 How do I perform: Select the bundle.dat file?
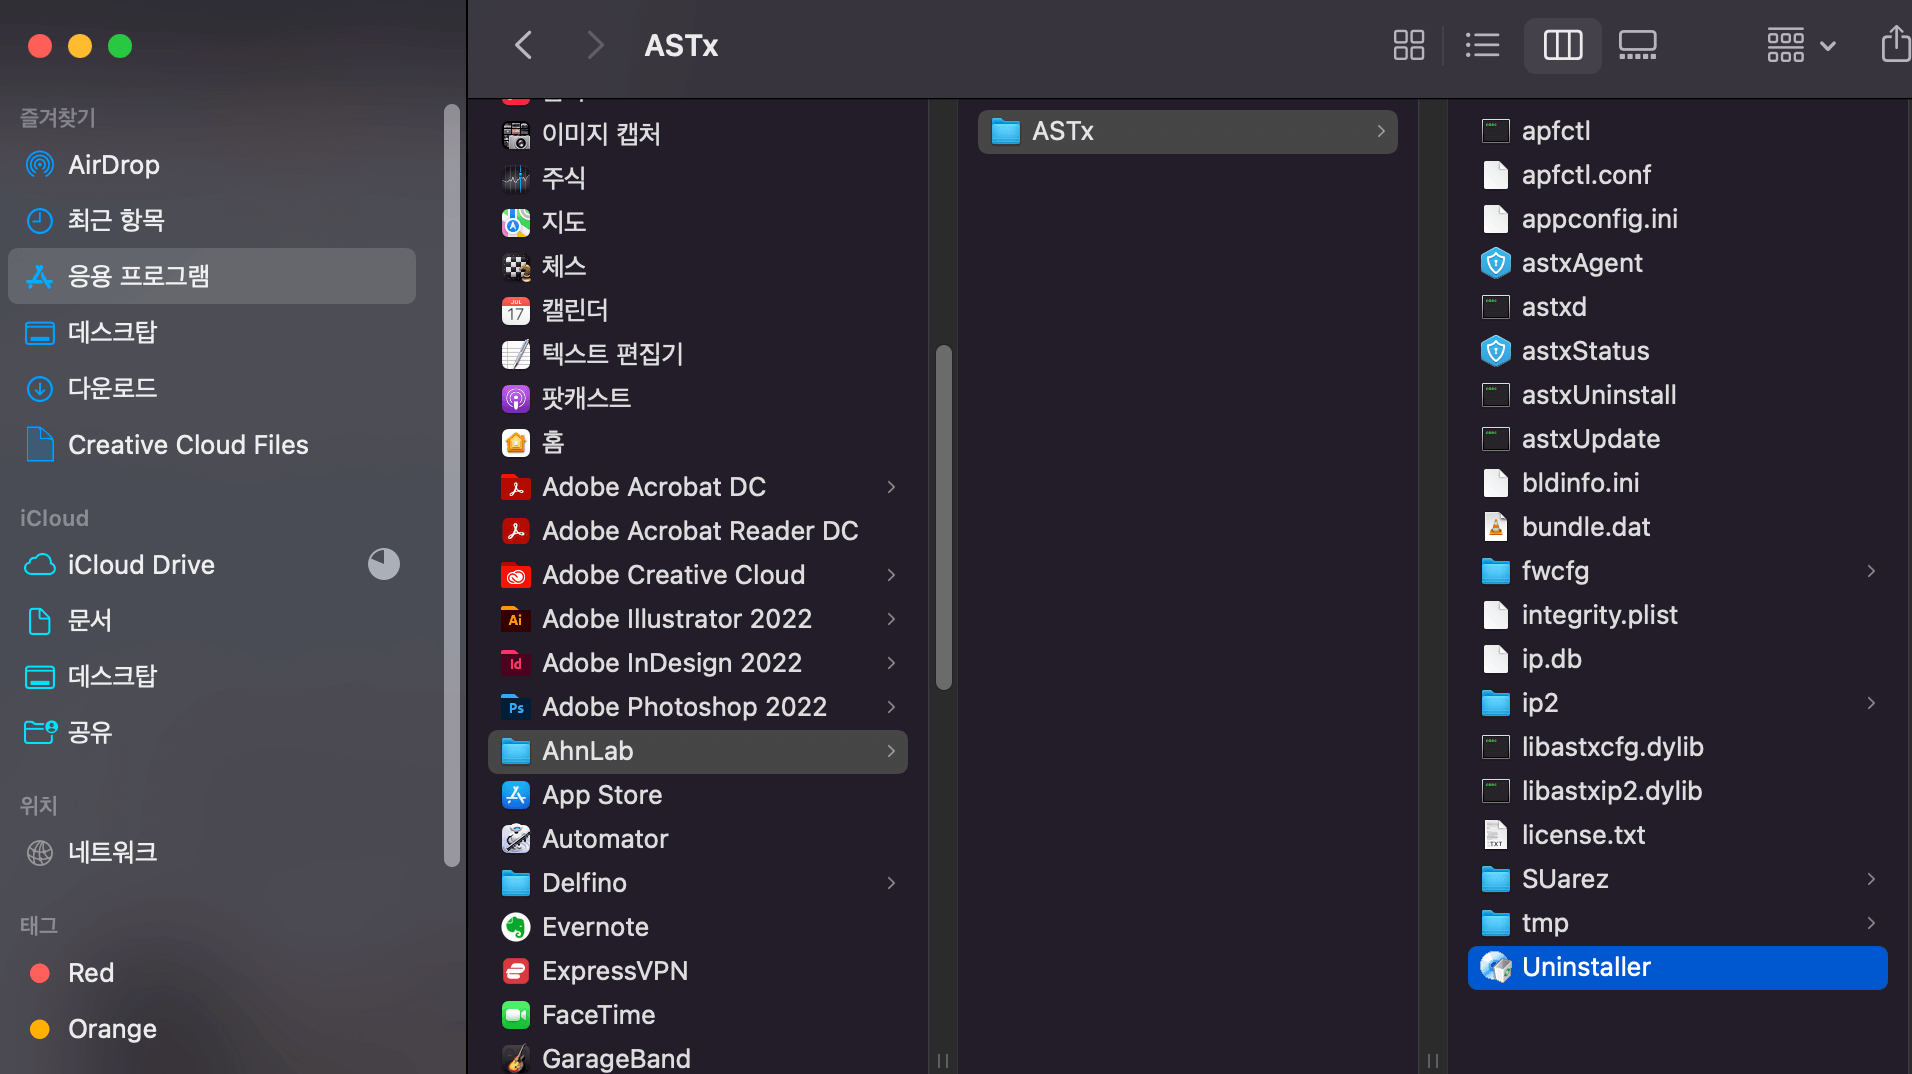(1678, 527)
